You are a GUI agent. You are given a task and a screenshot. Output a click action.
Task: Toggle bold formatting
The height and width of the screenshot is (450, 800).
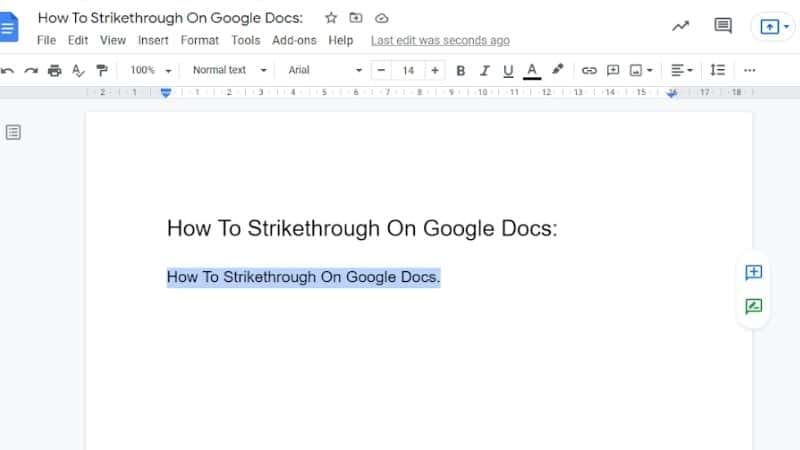461,70
